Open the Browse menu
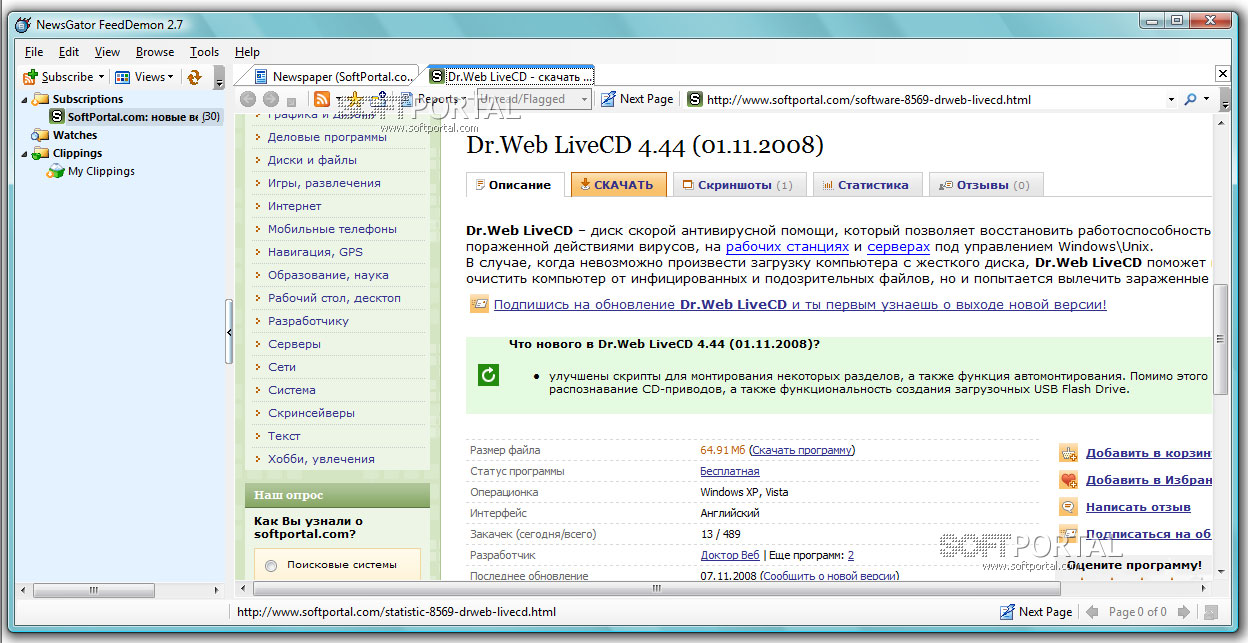This screenshot has height=643, width=1248. point(155,52)
